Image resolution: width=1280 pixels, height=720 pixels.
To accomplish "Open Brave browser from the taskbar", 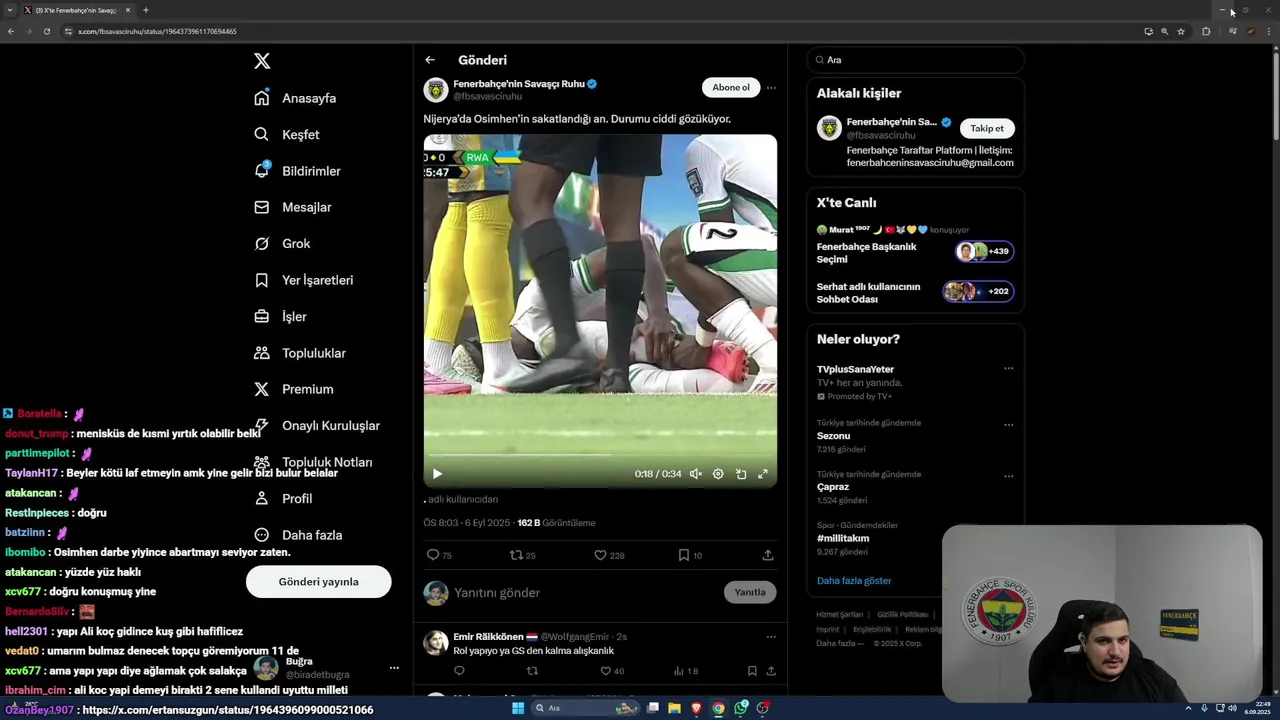I will (x=697, y=708).
